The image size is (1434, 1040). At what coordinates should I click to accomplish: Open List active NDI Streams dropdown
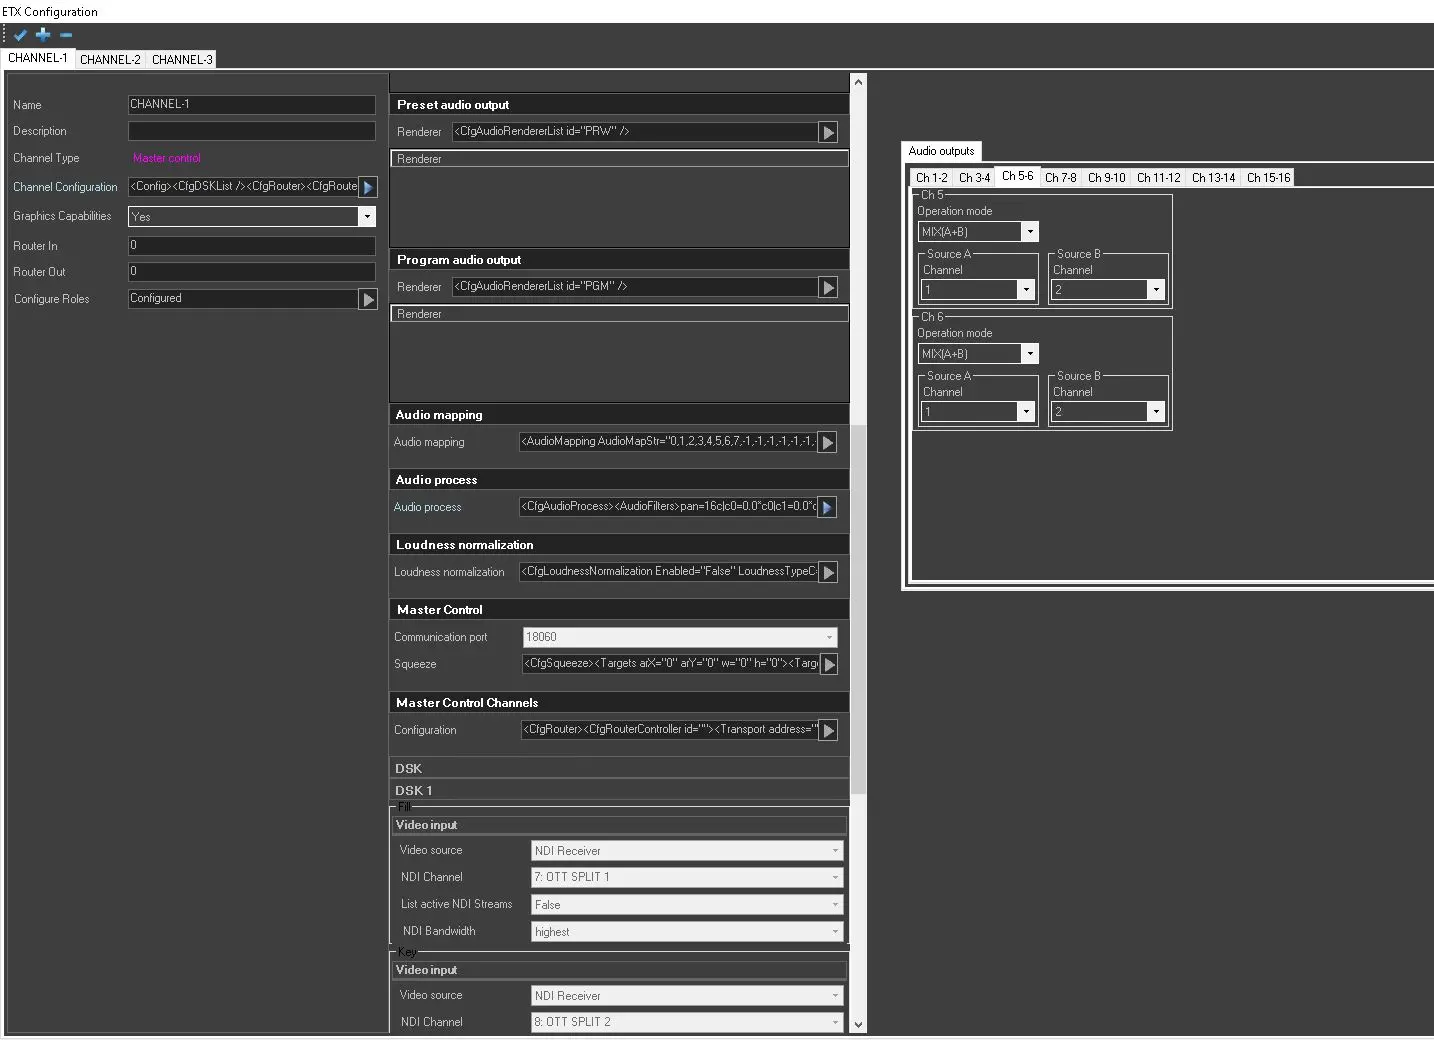click(835, 905)
